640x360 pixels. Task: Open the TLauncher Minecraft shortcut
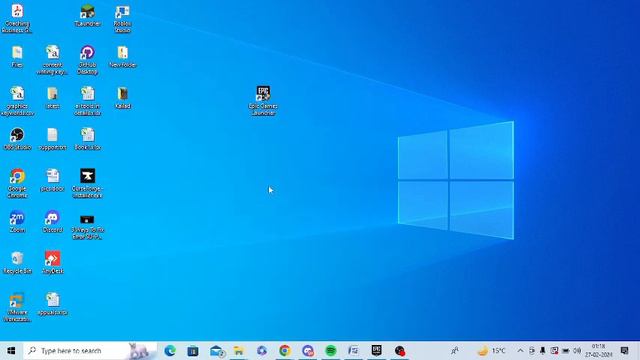(87, 16)
